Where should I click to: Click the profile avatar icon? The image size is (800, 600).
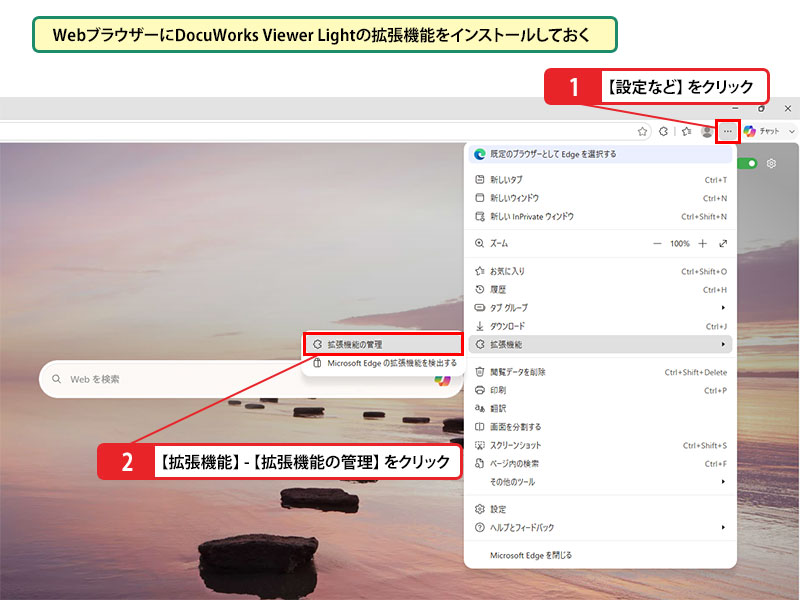coord(707,132)
